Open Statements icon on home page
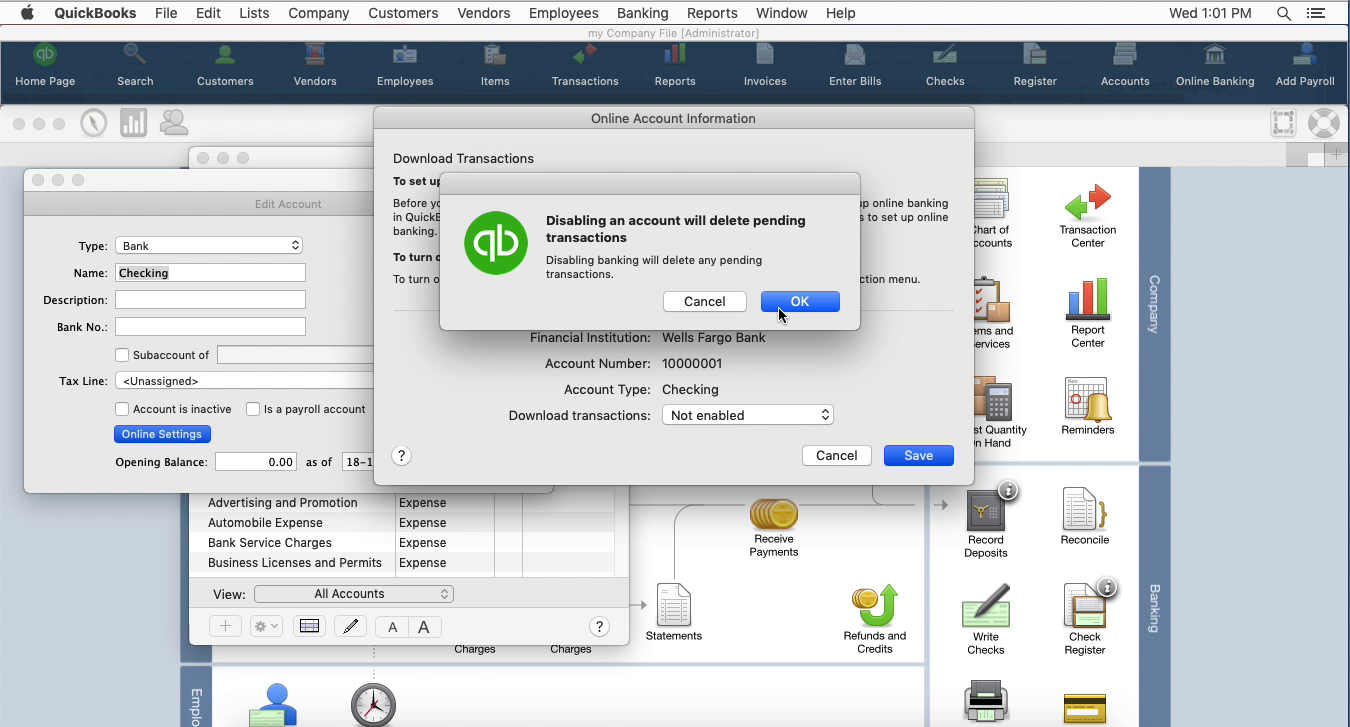This screenshot has height=727, width=1350. [674, 612]
